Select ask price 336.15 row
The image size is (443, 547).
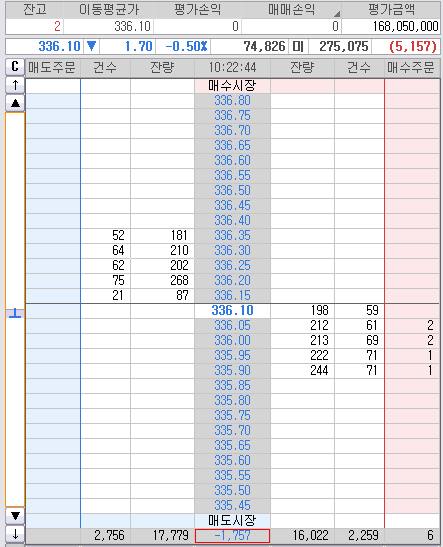(232, 295)
